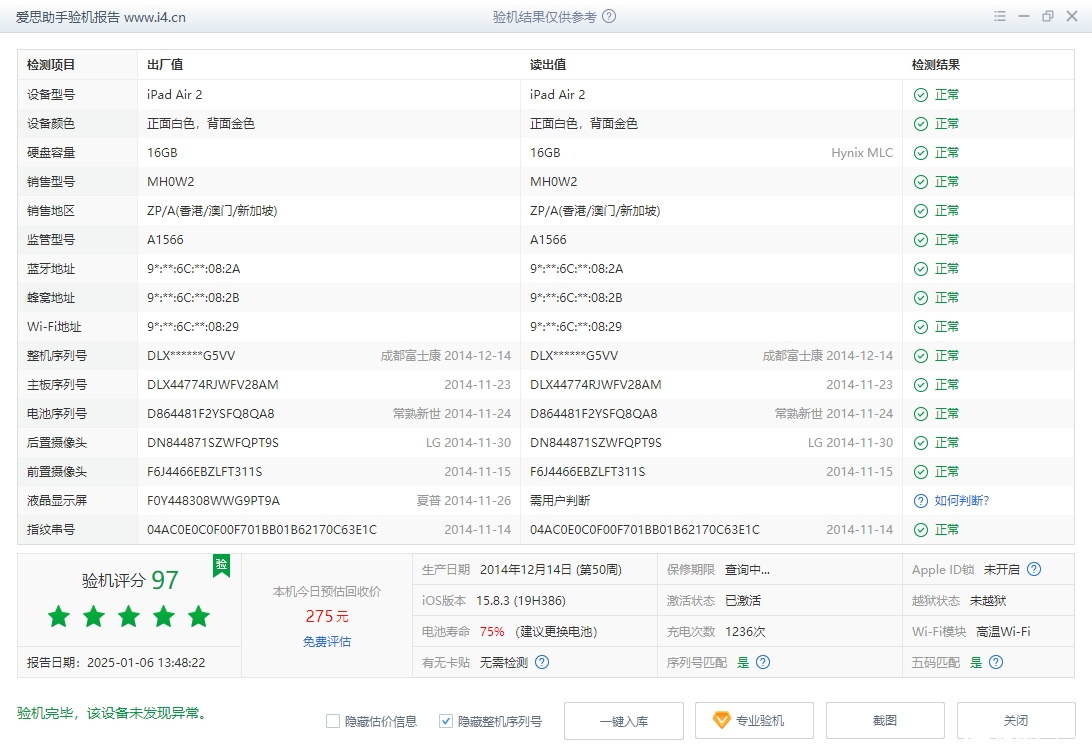The height and width of the screenshot is (756, 1092).
Task: Enable the 隐藏估价信息 checkbox
Action: [x=333, y=721]
